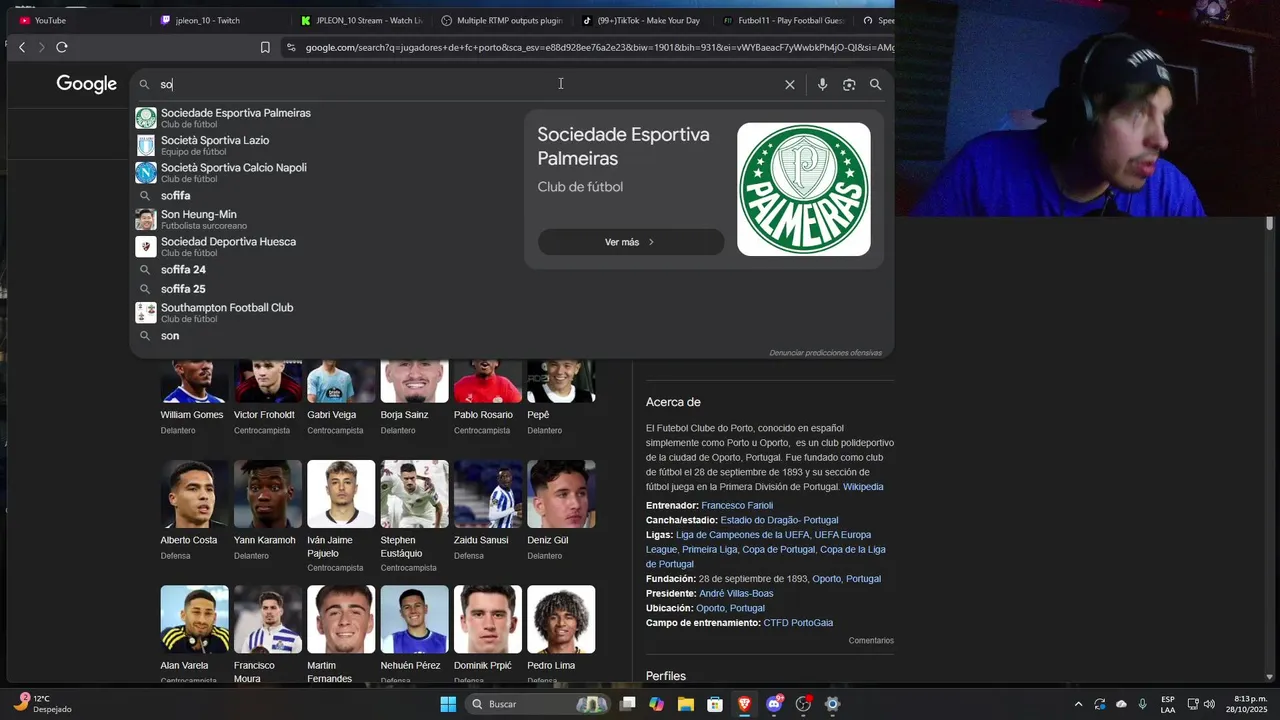Choose the 'son' search suggestion
1280x720 pixels.
click(x=325, y=336)
